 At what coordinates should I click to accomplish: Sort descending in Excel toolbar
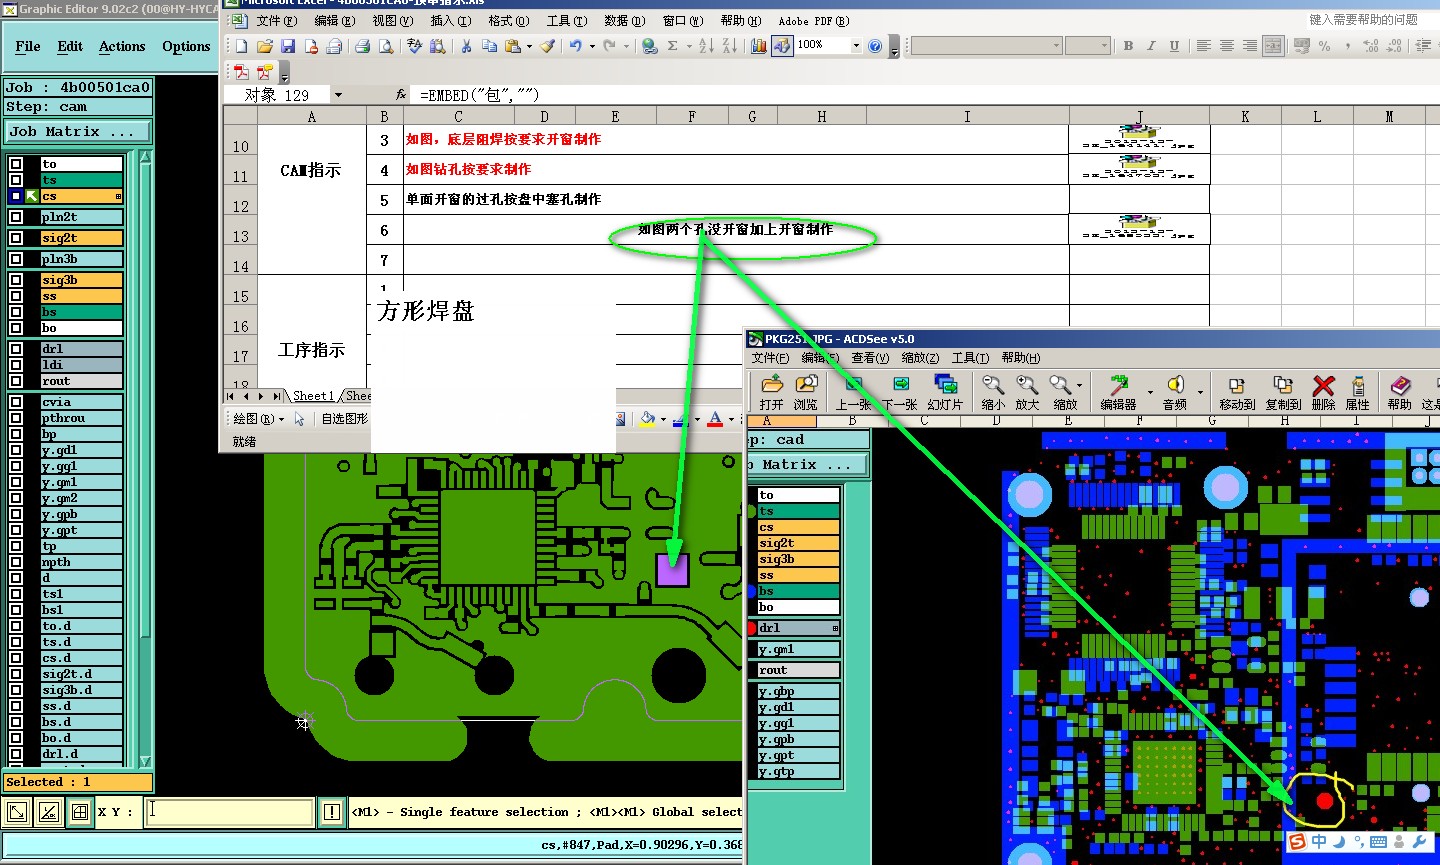click(729, 46)
